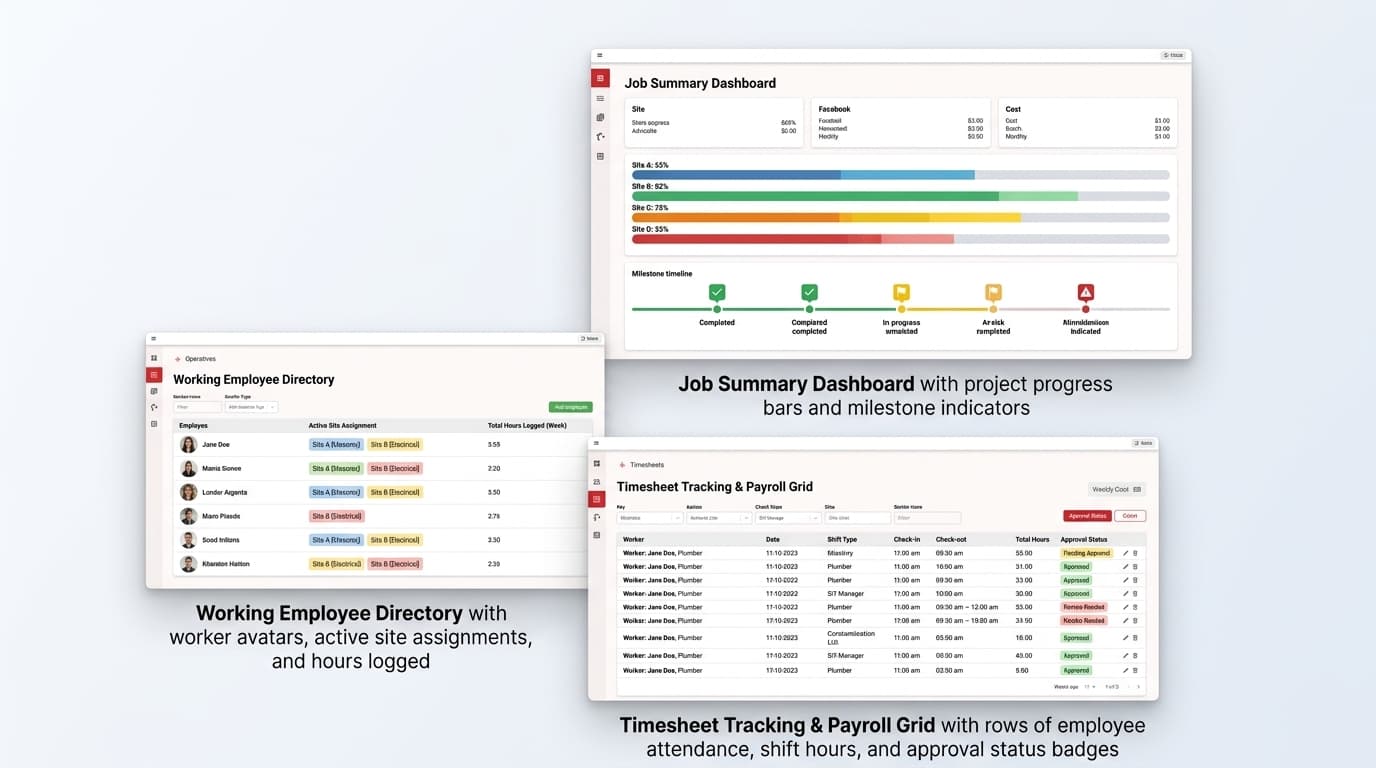
Task: Open grid sidebar icon in Employee Directory window
Action: pyautogui.click(x=154, y=358)
